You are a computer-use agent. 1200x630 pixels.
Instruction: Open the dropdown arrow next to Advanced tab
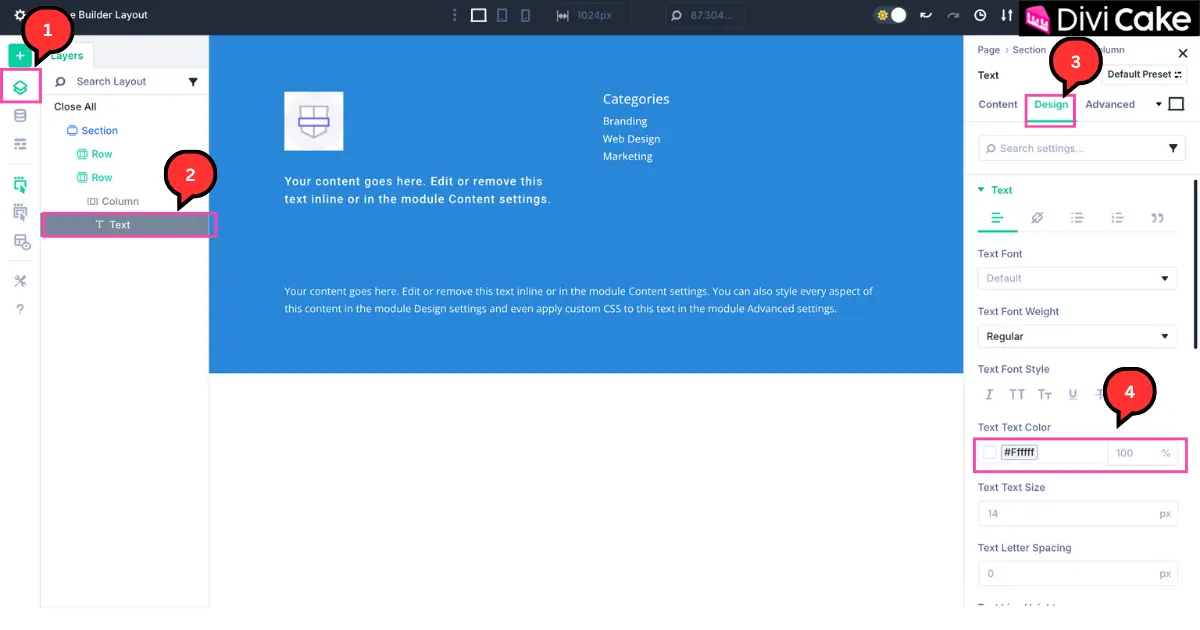pos(1159,104)
